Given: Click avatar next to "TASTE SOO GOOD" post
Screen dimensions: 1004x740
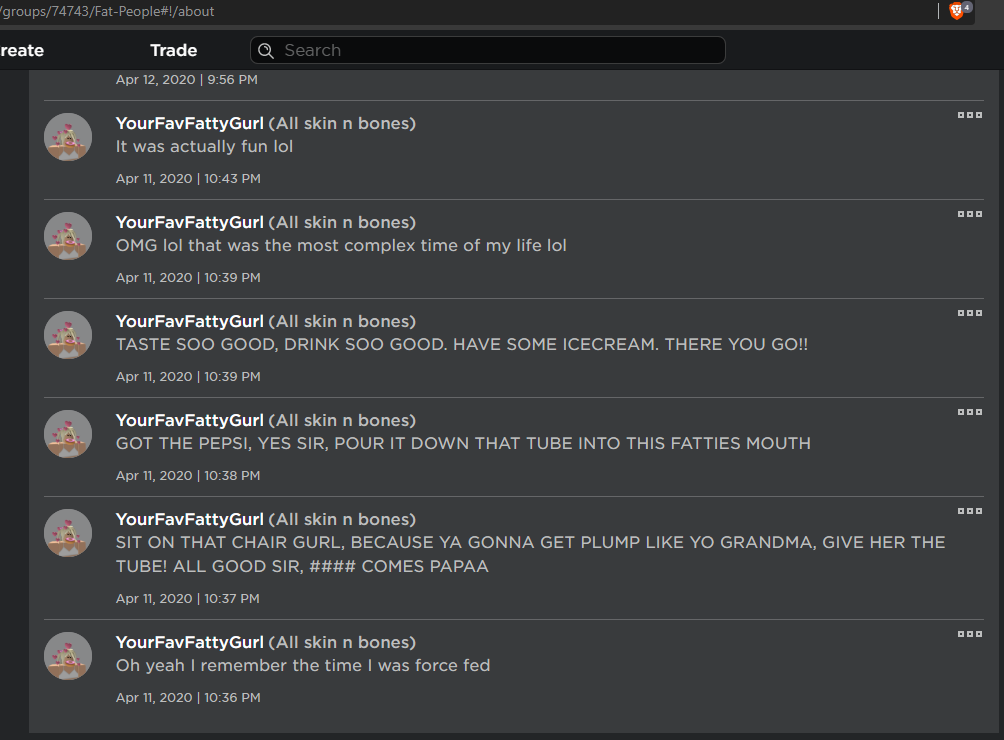Looking at the screenshot, I should pos(68,335).
